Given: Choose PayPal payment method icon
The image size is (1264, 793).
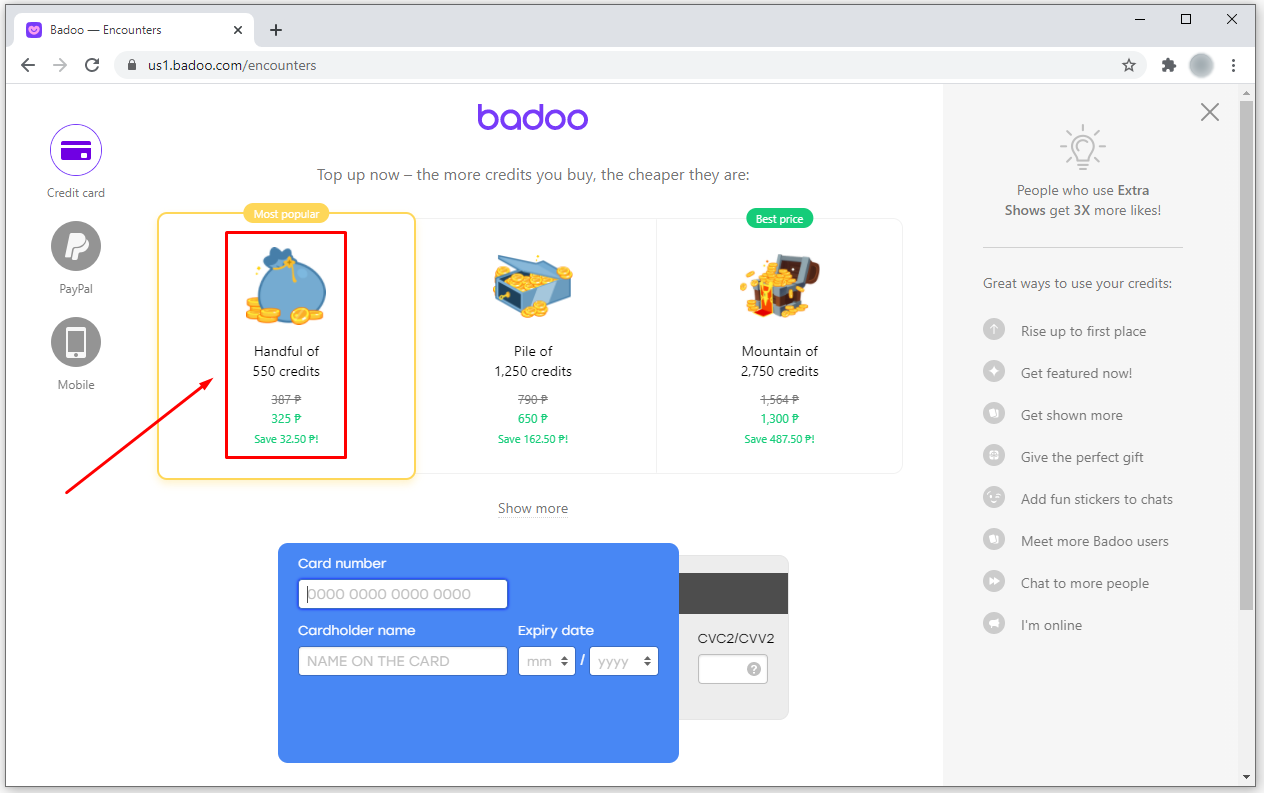Looking at the screenshot, I should click(x=76, y=246).
